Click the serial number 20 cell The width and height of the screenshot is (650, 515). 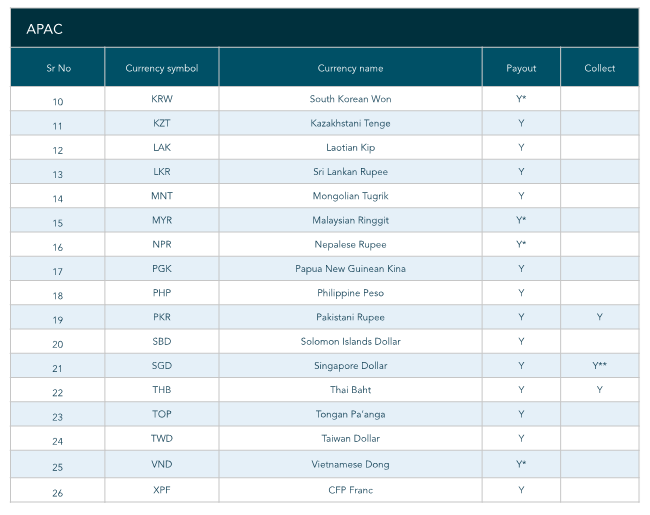point(58,343)
